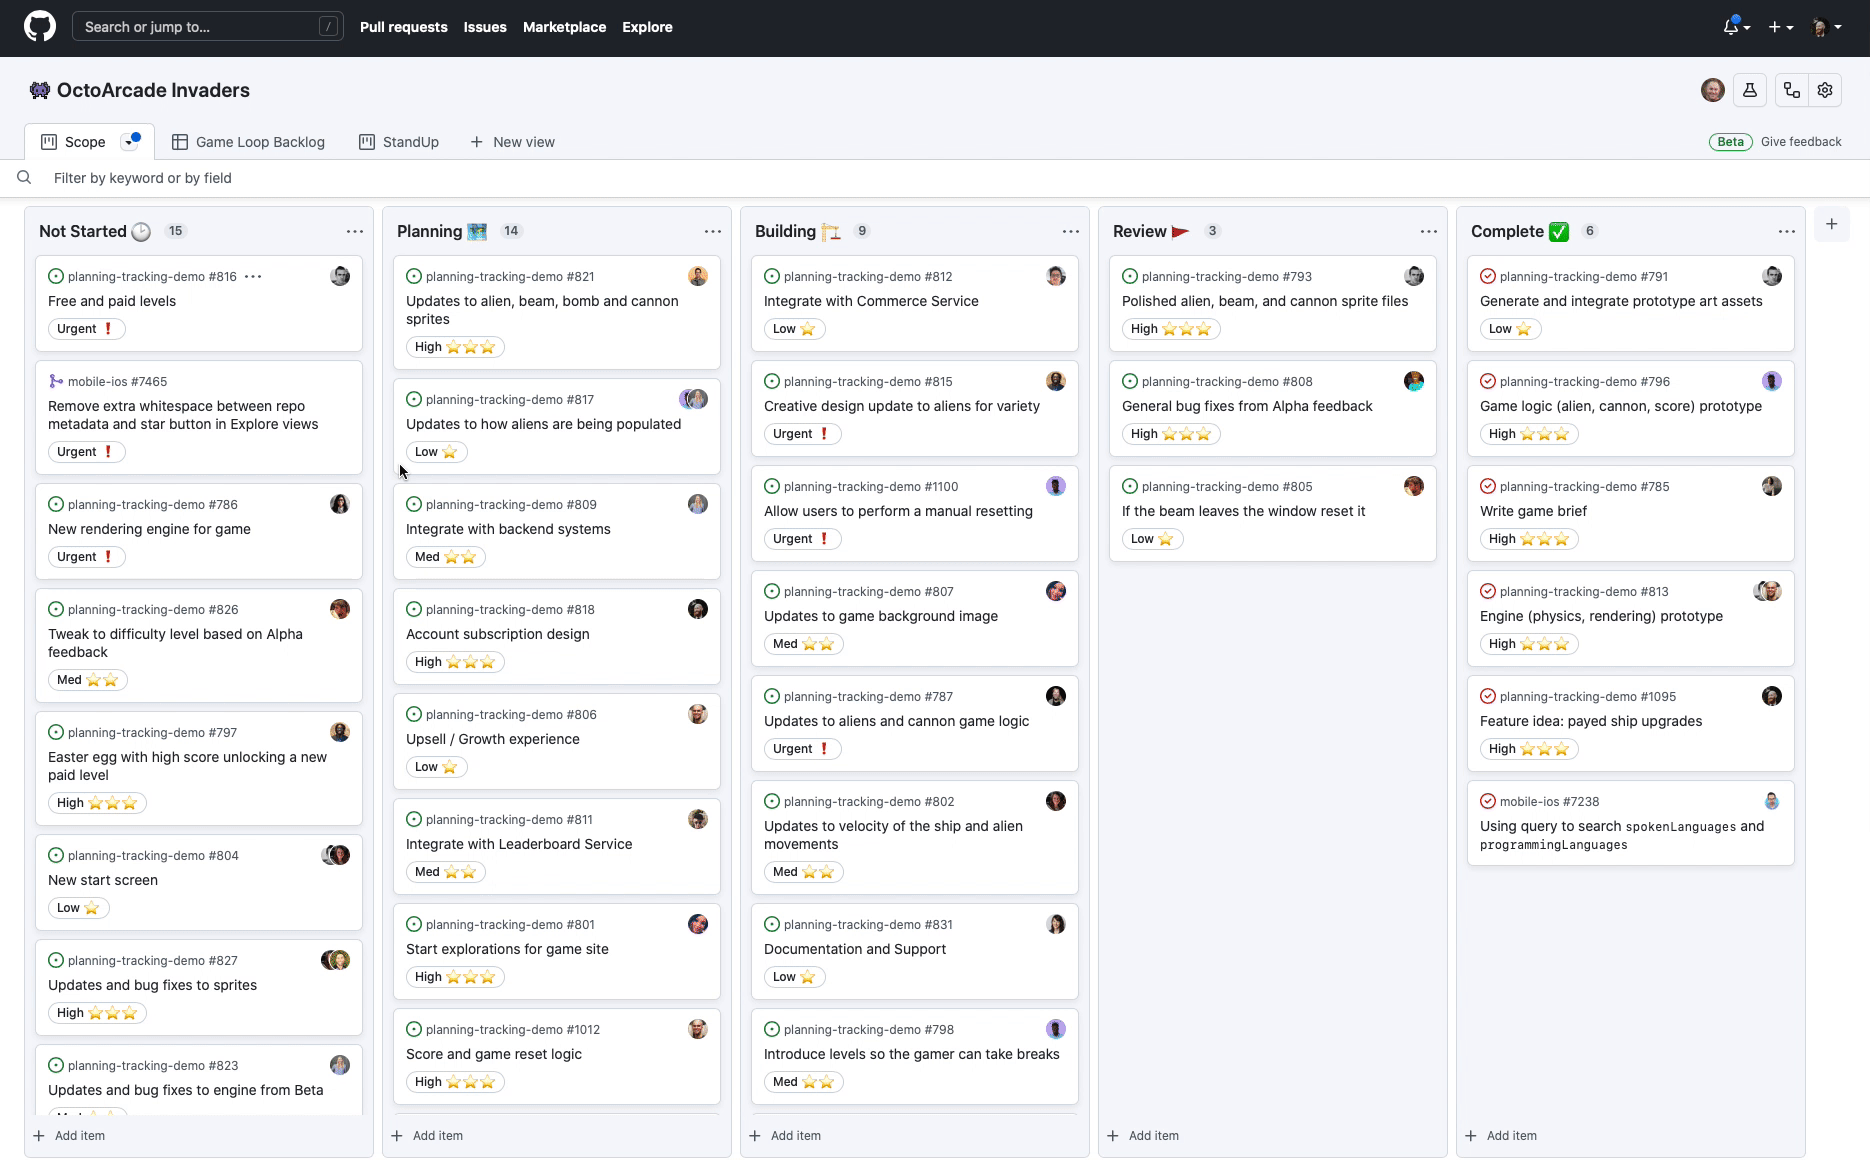1870x1160 pixels.
Task: Click the GitHub Octocat logo
Action: pos(40,27)
